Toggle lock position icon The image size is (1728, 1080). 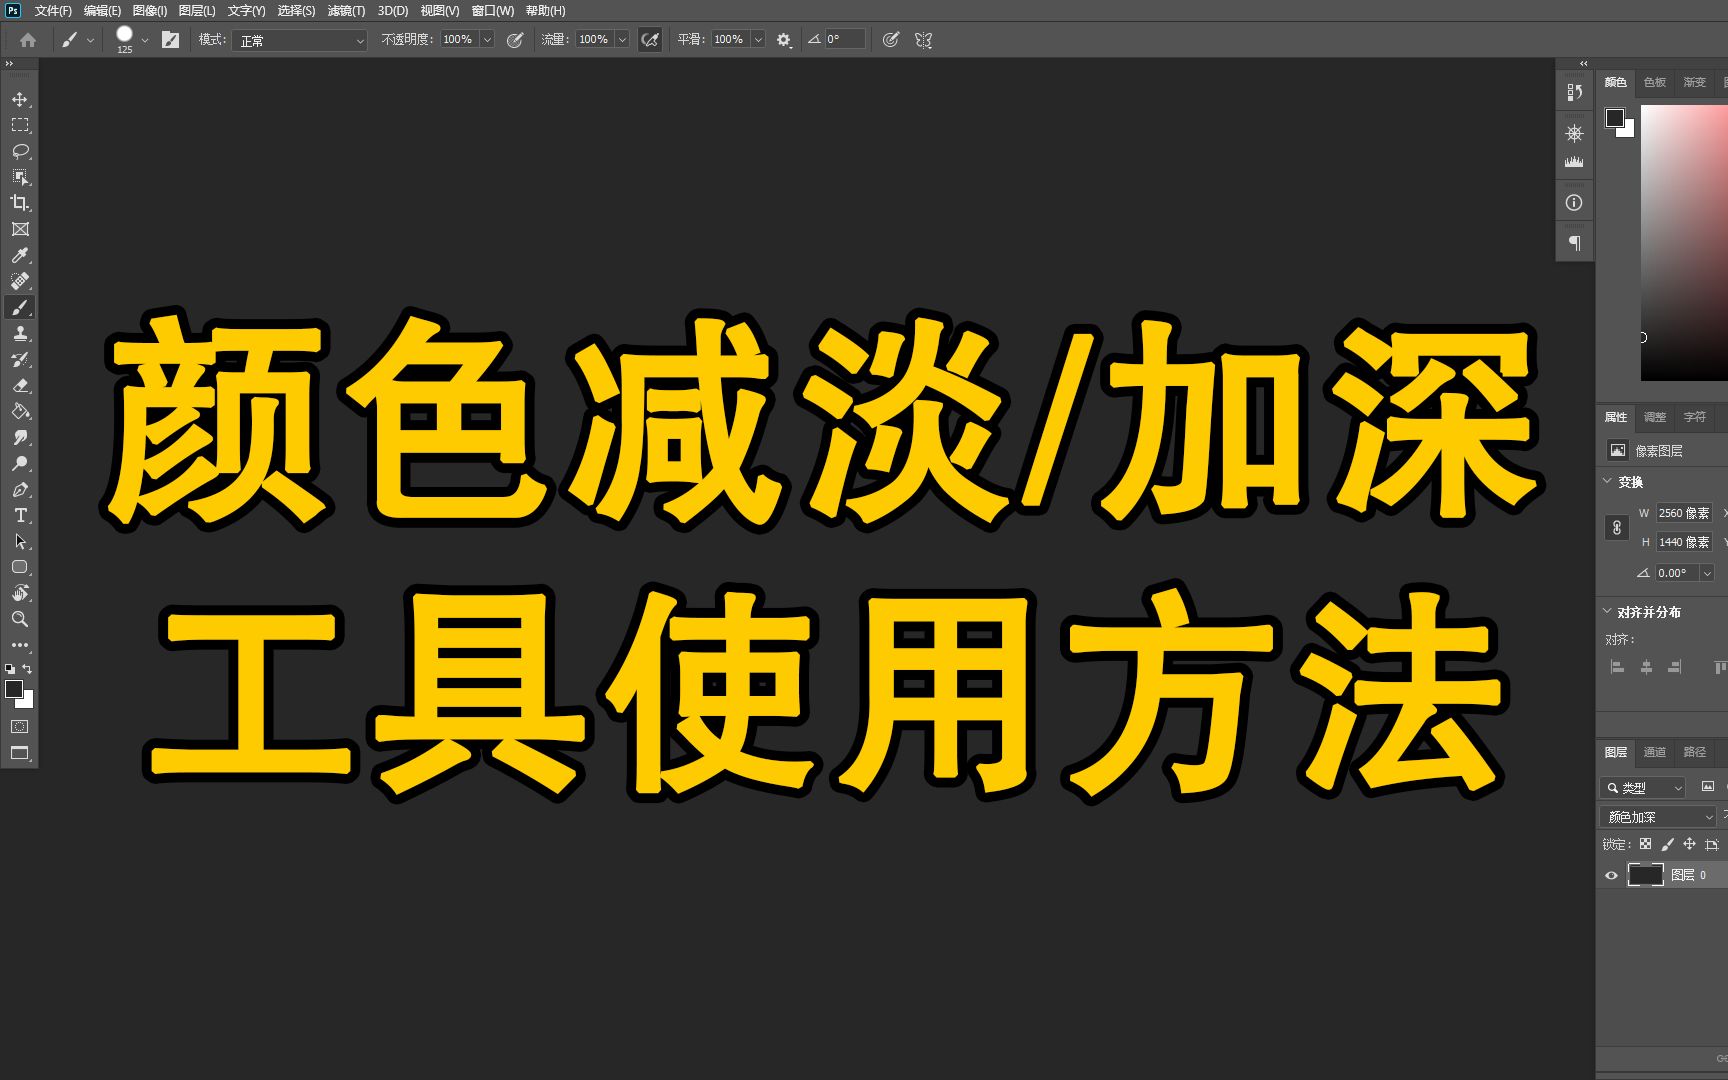coord(1689,844)
